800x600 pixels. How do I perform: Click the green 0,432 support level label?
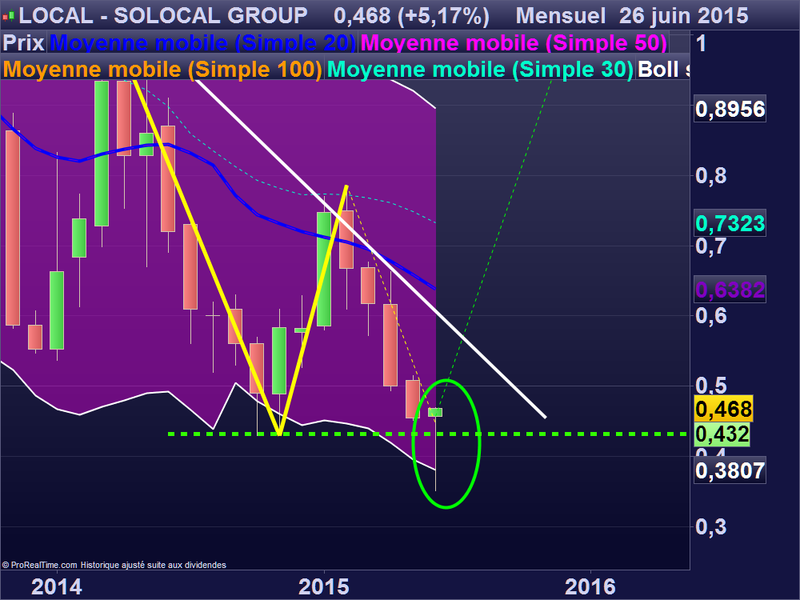click(x=722, y=434)
